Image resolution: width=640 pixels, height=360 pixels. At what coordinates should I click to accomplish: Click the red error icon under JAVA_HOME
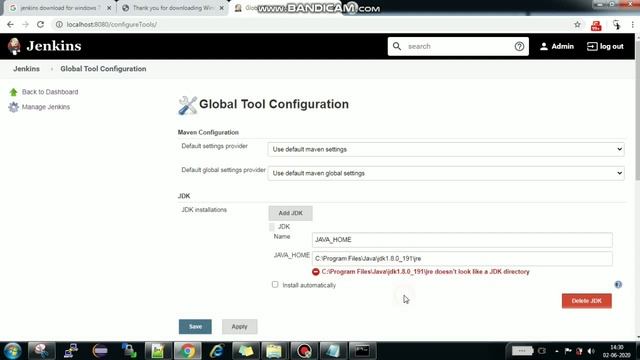coord(316,272)
